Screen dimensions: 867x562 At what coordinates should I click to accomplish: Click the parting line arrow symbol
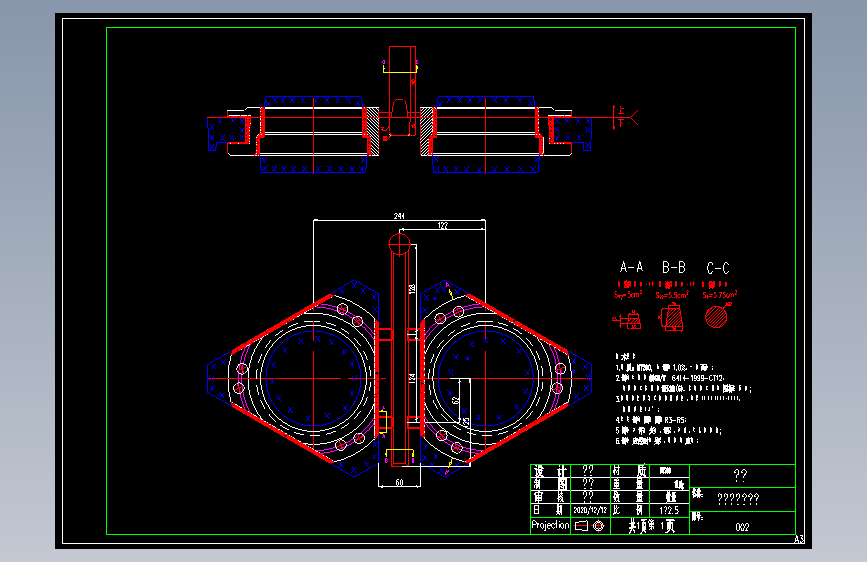625,117
